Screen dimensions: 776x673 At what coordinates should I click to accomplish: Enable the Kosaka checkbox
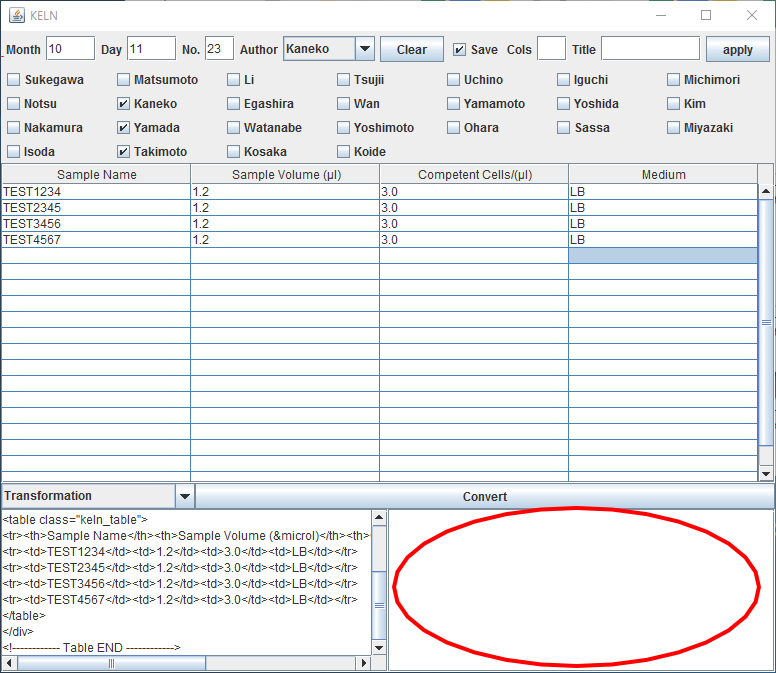point(234,151)
